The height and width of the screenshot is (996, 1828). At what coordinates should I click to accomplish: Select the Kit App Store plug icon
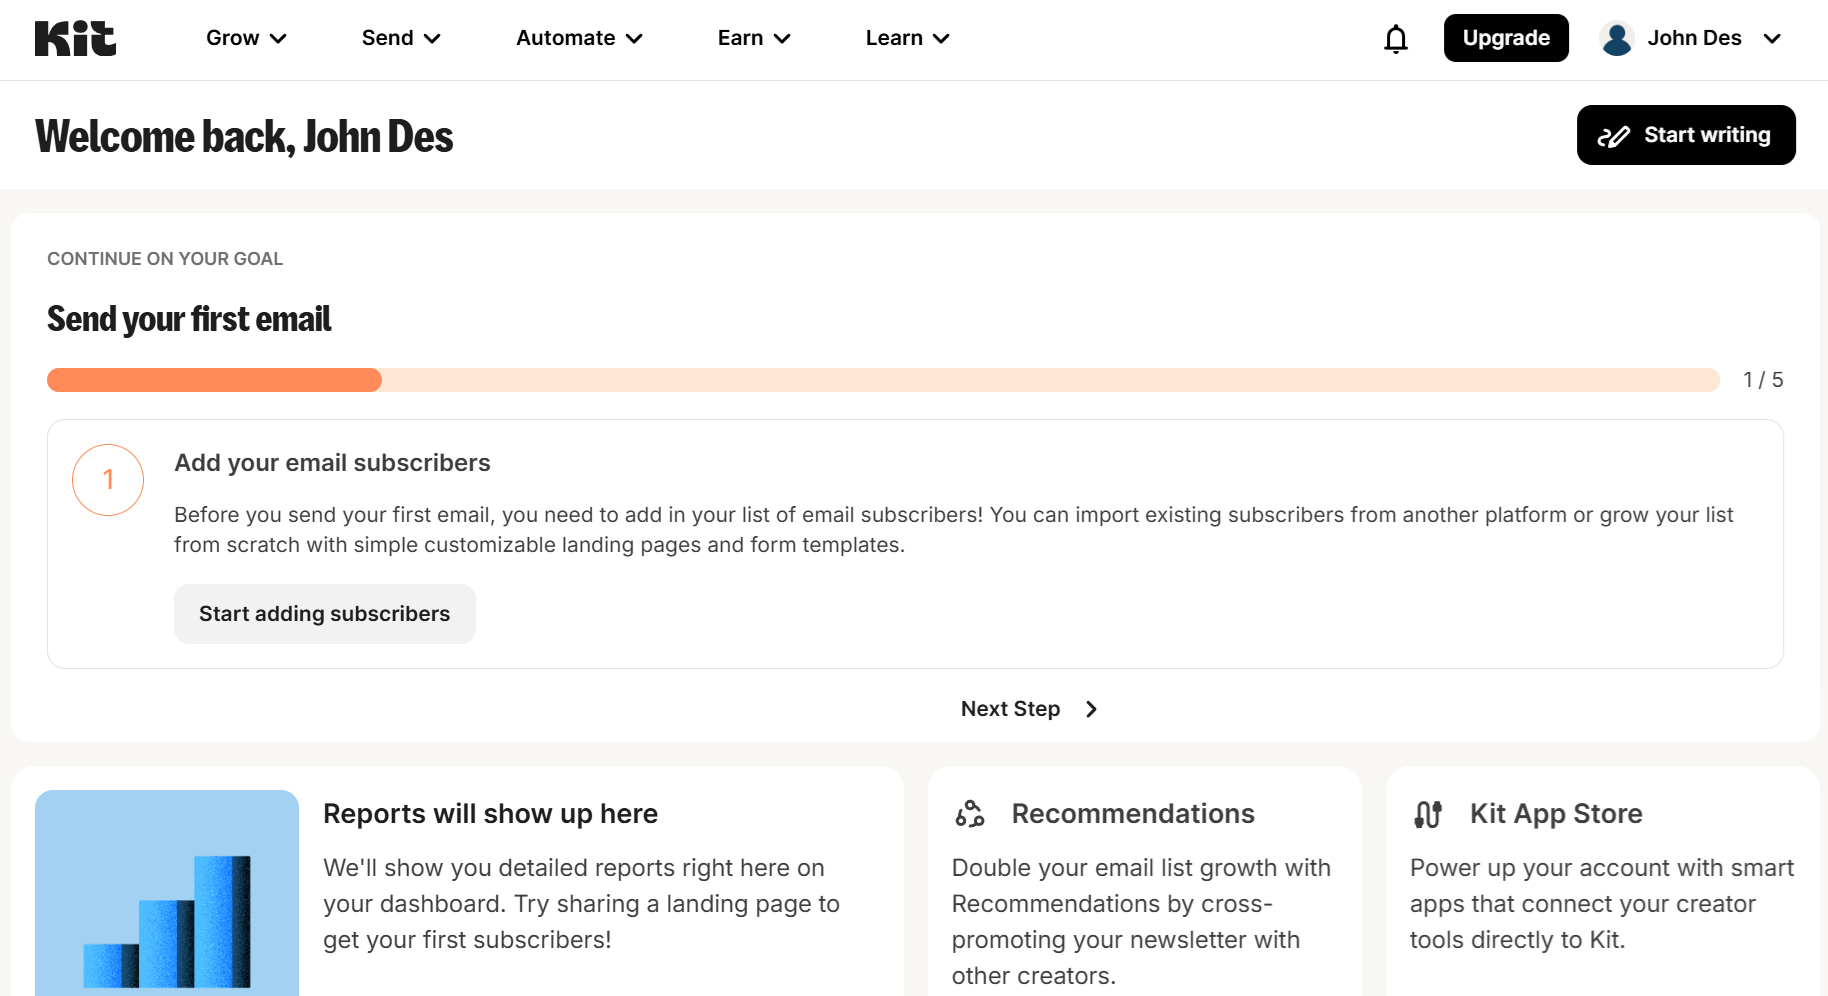click(x=1427, y=814)
